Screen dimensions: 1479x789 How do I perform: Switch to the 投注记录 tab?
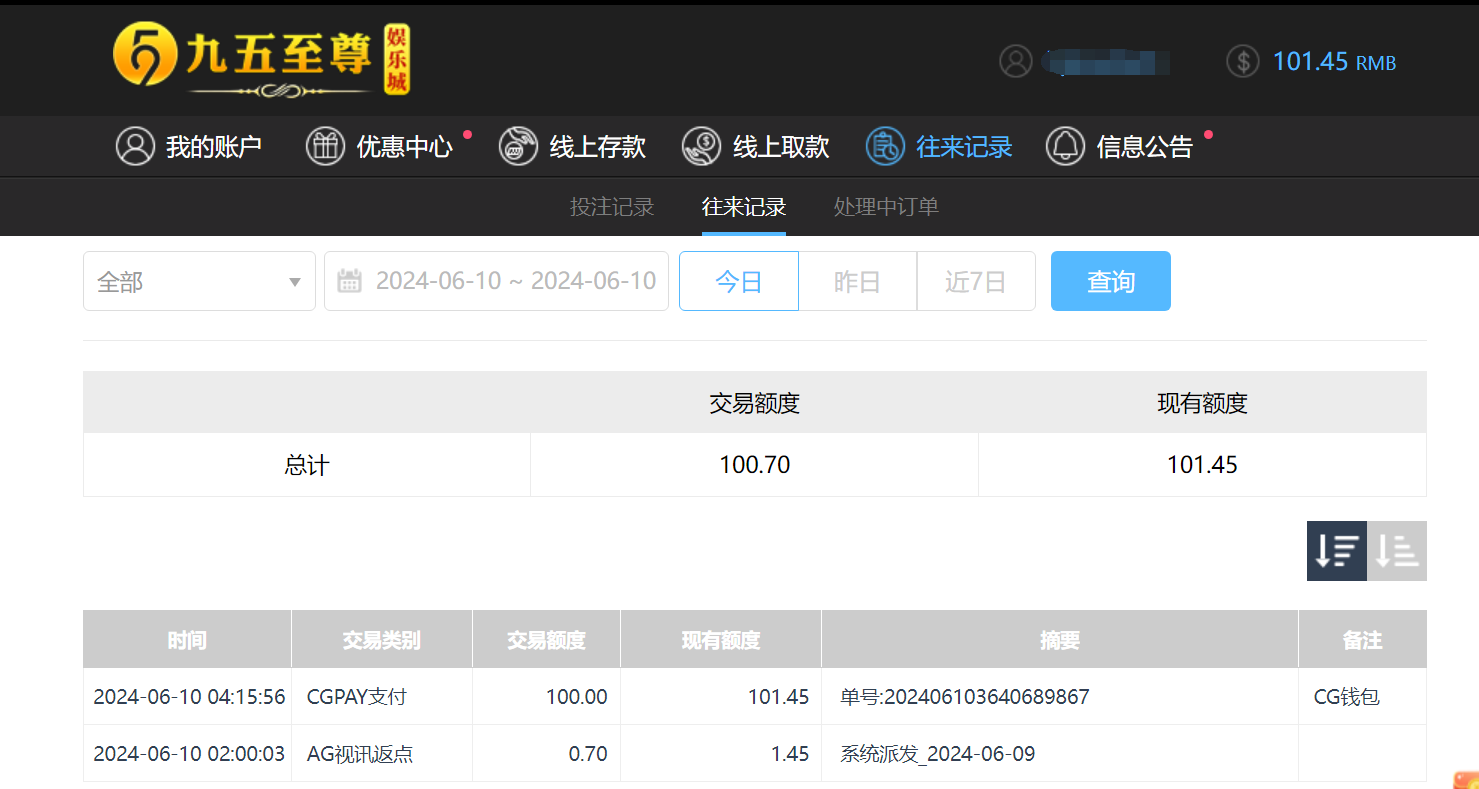tap(611, 207)
